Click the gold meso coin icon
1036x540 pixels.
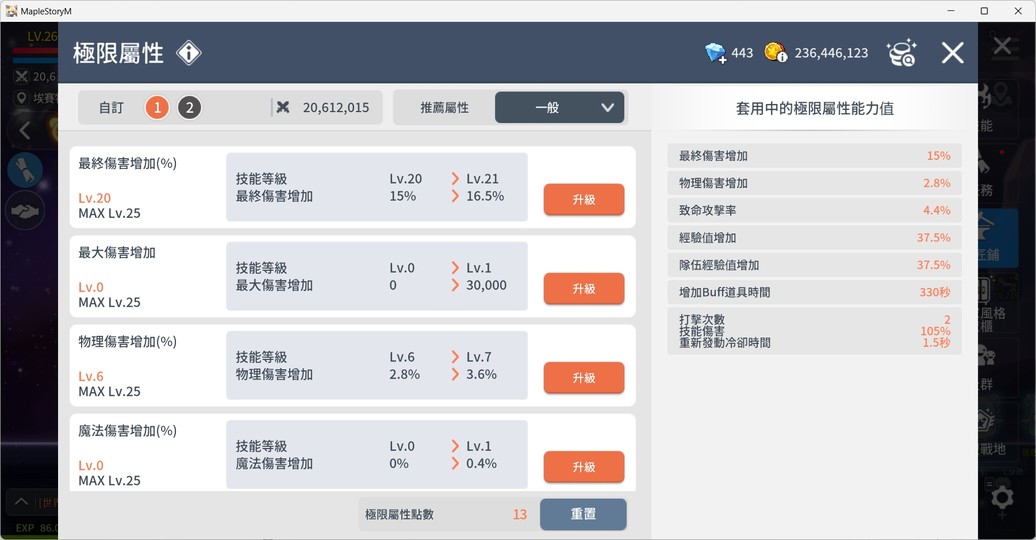coord(776,52)
